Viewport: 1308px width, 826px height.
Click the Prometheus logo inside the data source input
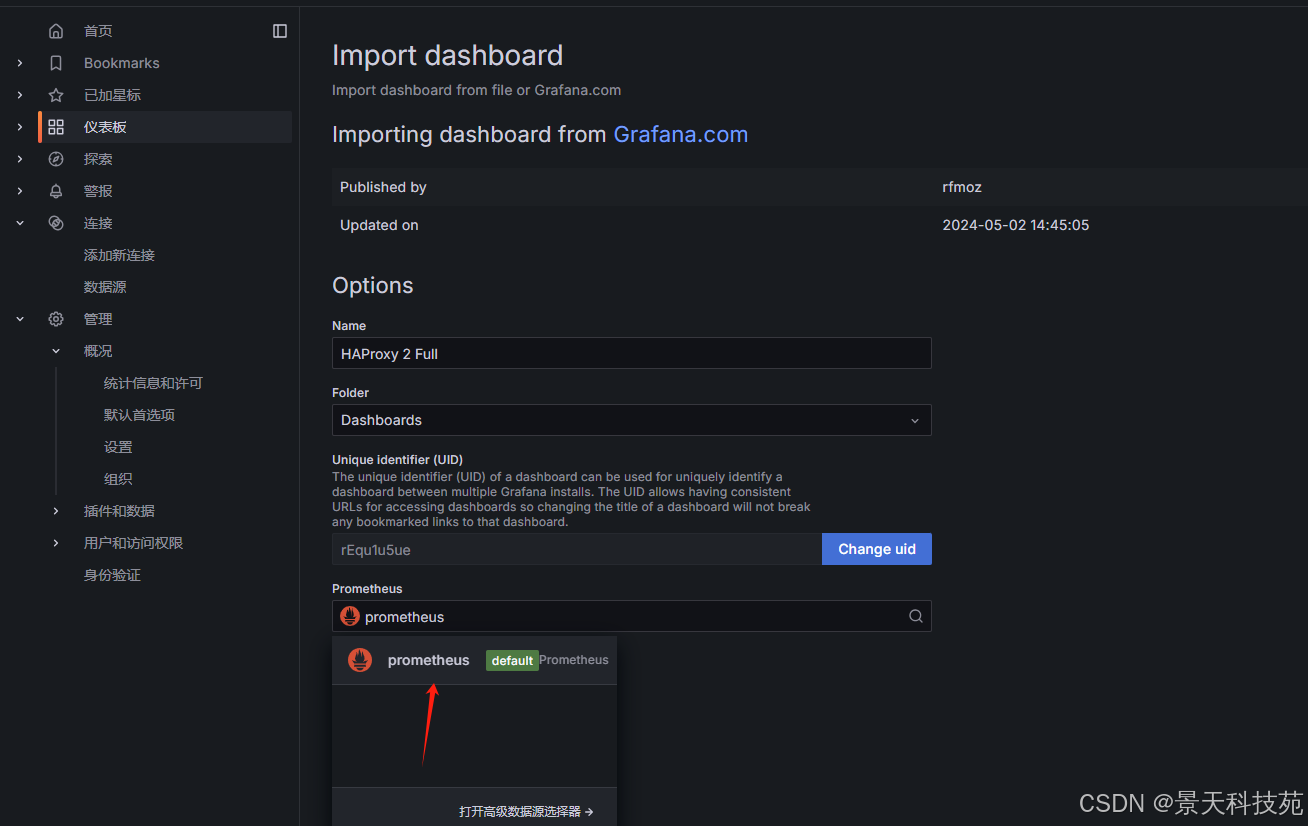[350, 616]
